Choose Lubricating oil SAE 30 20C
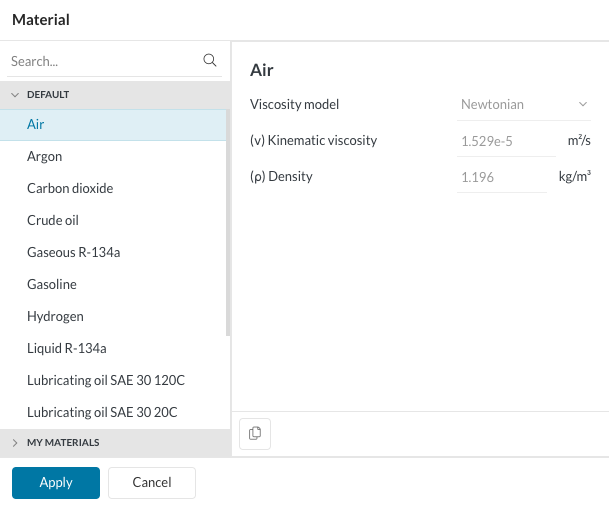609x506 pixels. point(102,412)
